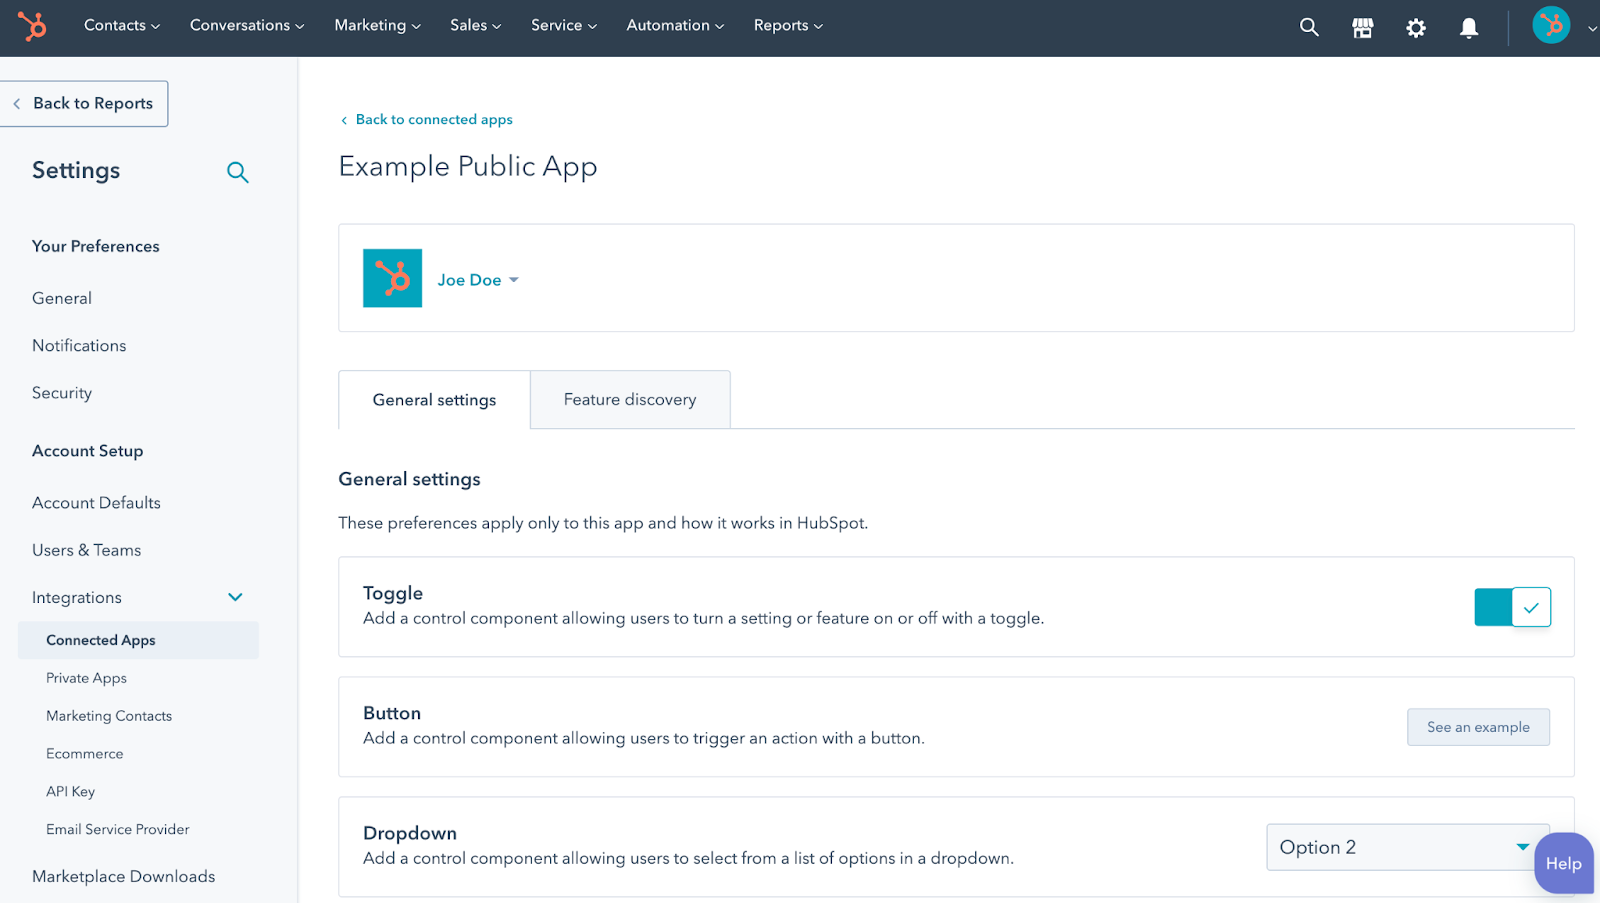Turn off the app's toggle control

click(x=1512, y=607)
